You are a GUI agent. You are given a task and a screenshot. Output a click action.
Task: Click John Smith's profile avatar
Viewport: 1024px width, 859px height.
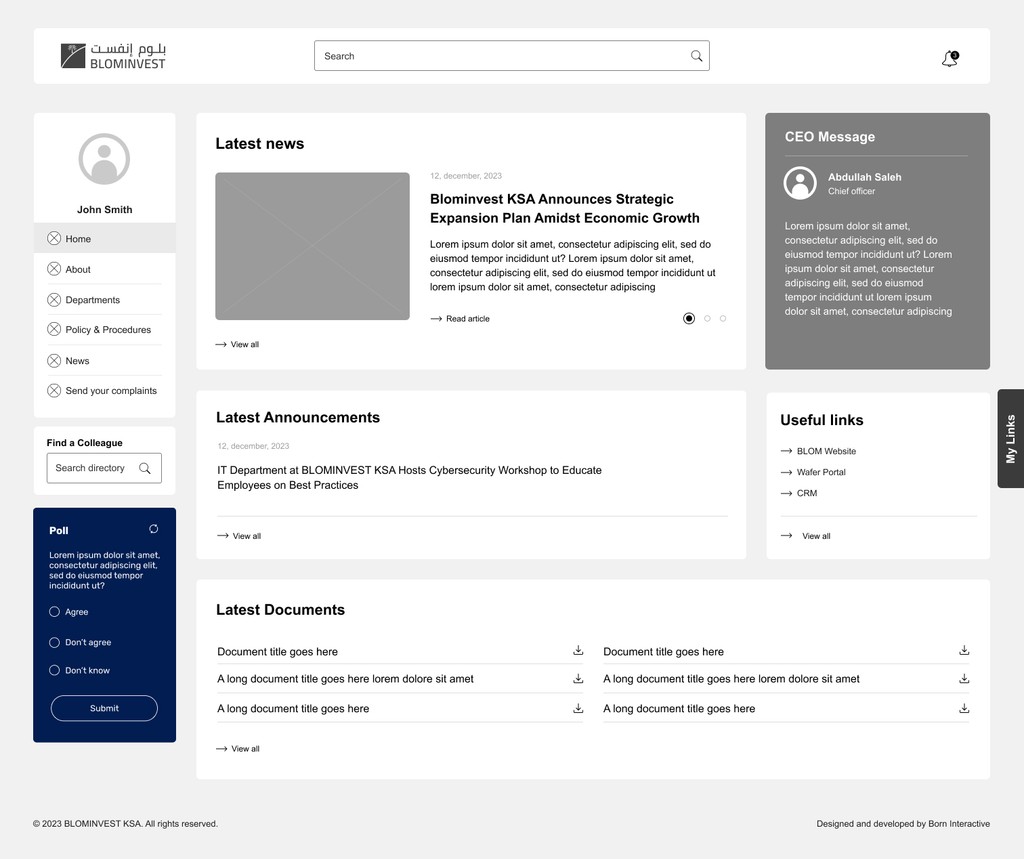(x=104, y=159)
